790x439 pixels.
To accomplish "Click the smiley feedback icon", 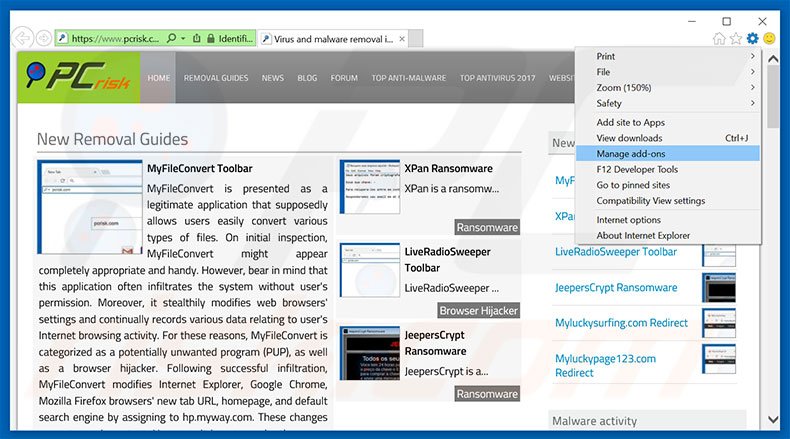I will click(x=769, y=39).
